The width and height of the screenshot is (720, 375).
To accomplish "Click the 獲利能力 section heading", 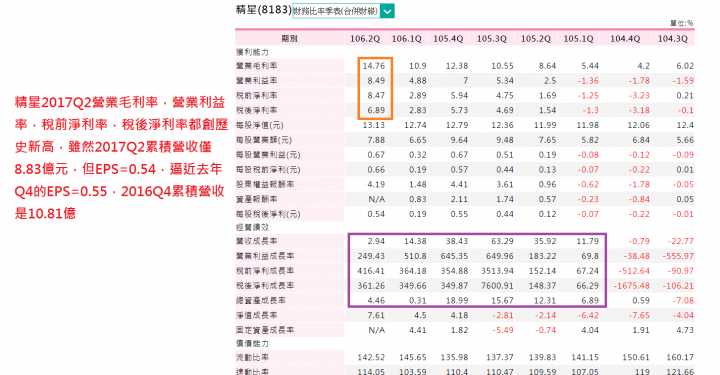I will click(x=252, y=52).
